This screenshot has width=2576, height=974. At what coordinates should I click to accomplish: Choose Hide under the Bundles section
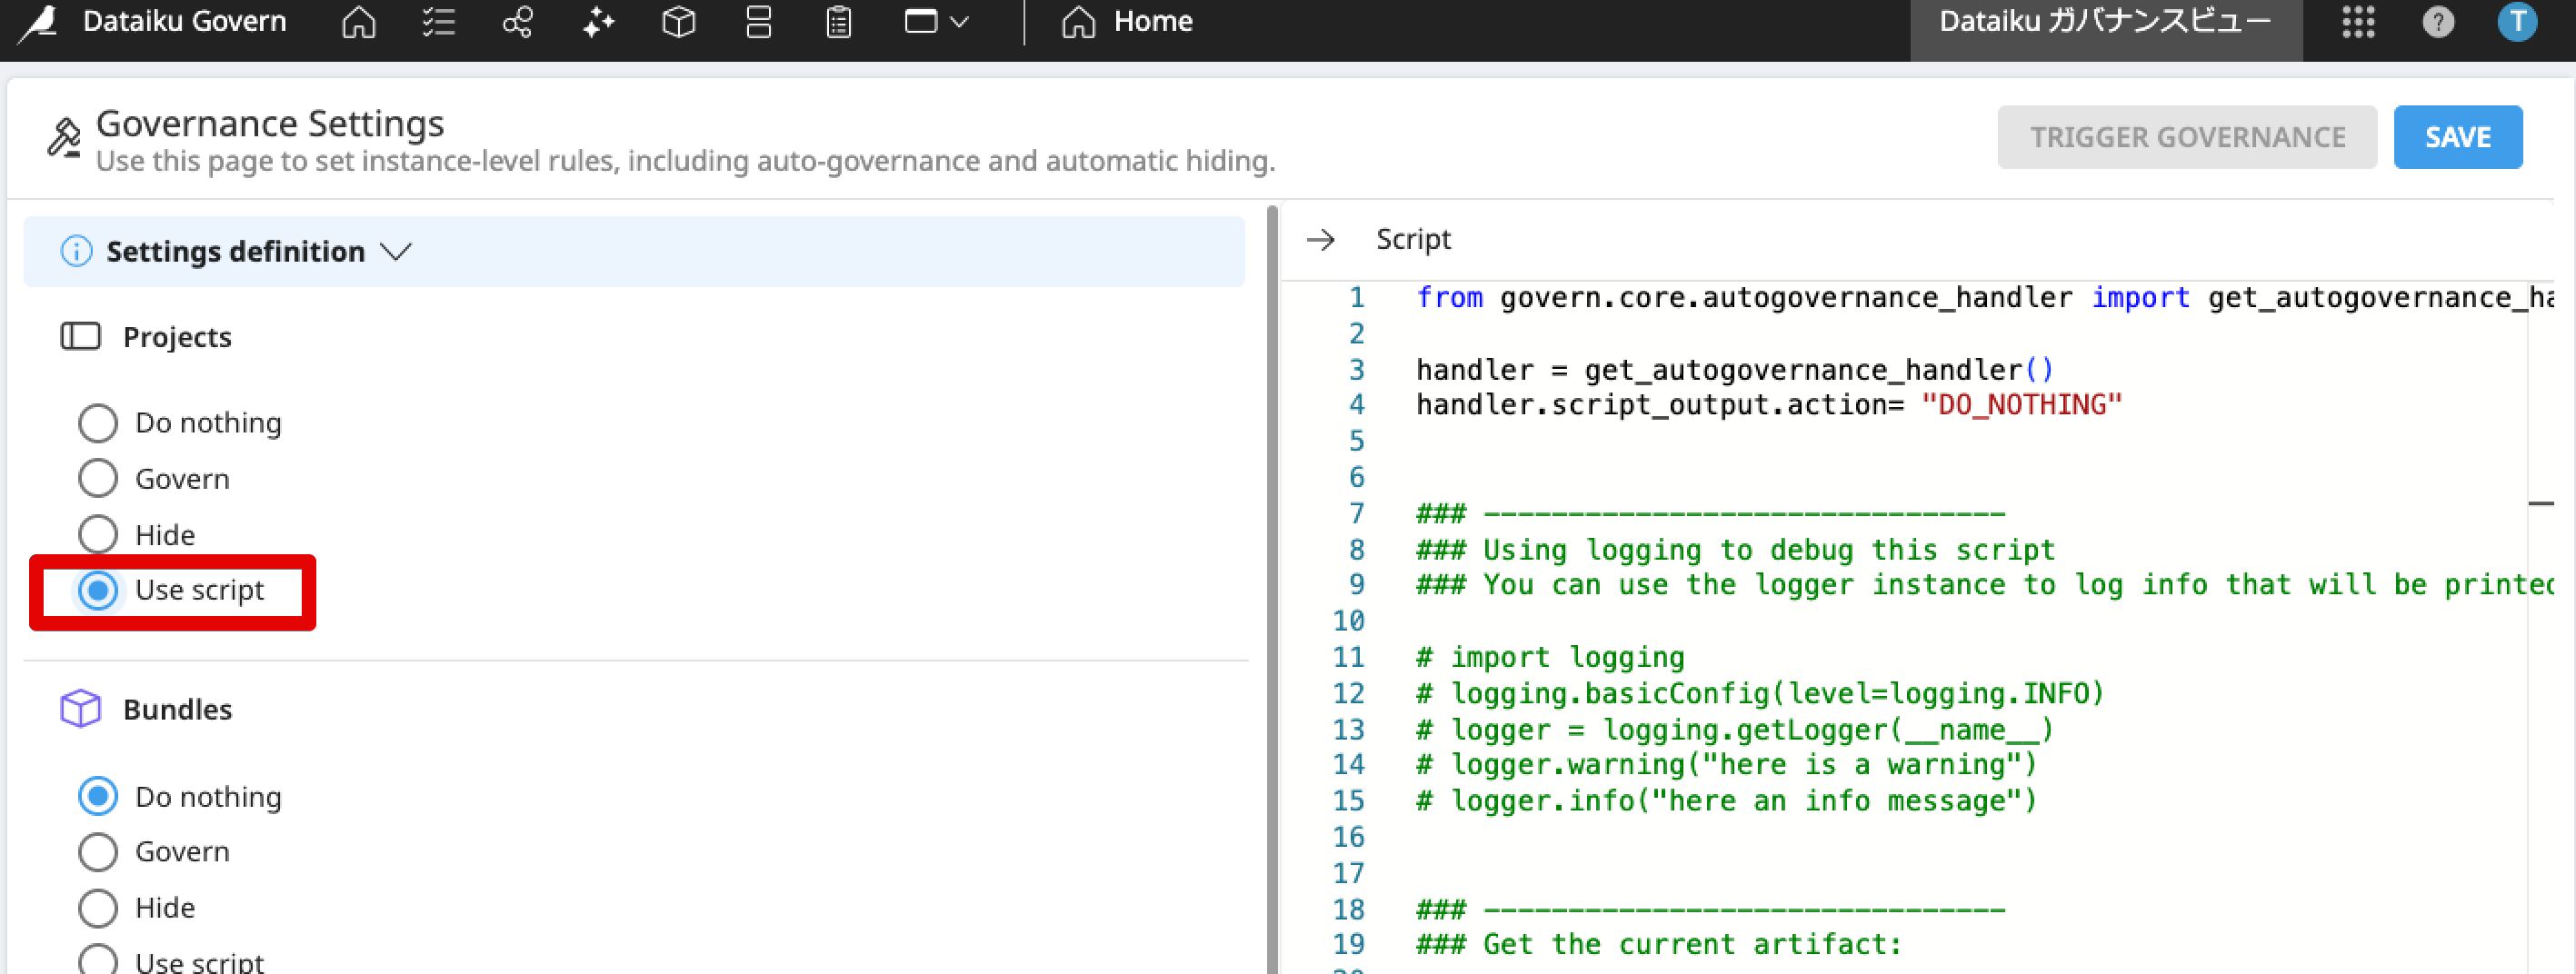97,907
